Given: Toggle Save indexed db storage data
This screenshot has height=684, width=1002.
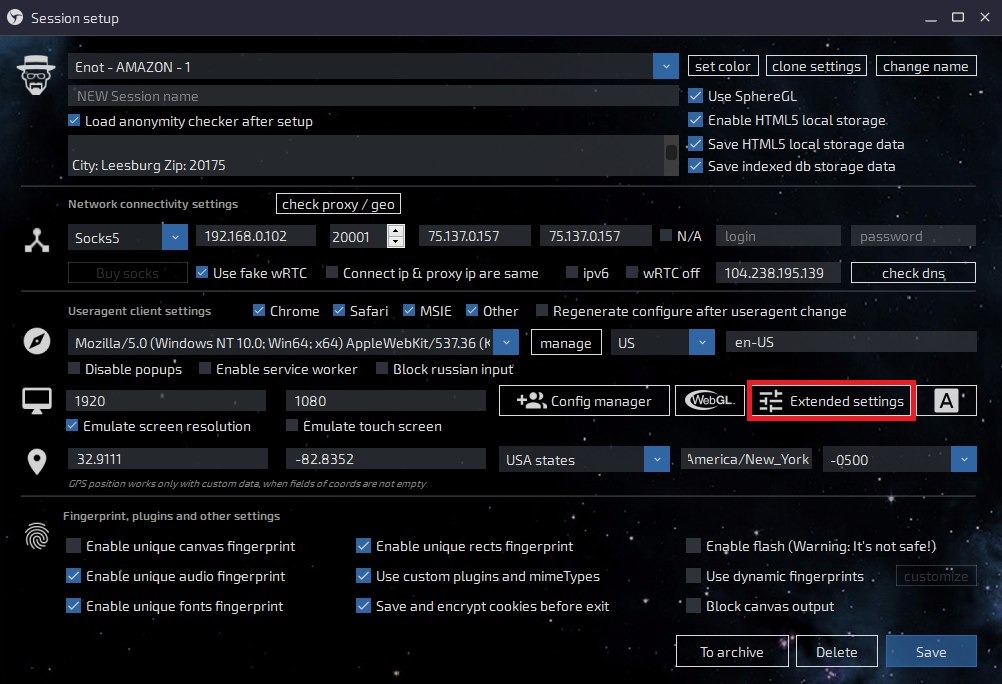Looking at the screenshot, I should 695,166.
